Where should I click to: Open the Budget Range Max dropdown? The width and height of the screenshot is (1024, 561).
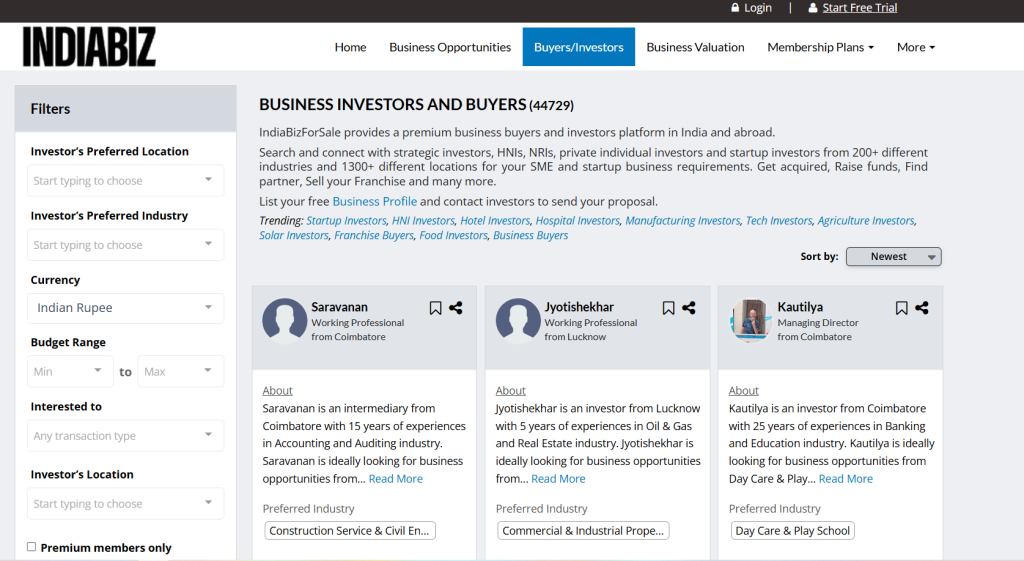180,371
